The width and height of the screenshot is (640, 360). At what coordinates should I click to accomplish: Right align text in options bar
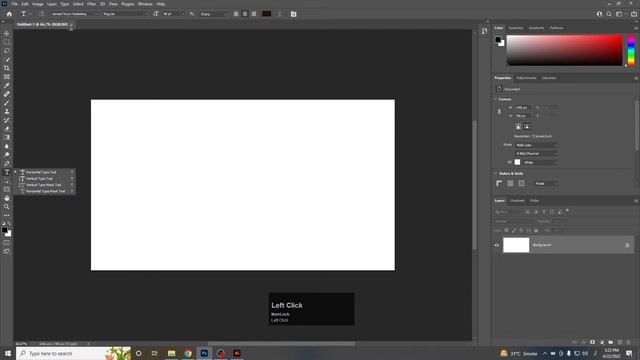coord(254,14)
